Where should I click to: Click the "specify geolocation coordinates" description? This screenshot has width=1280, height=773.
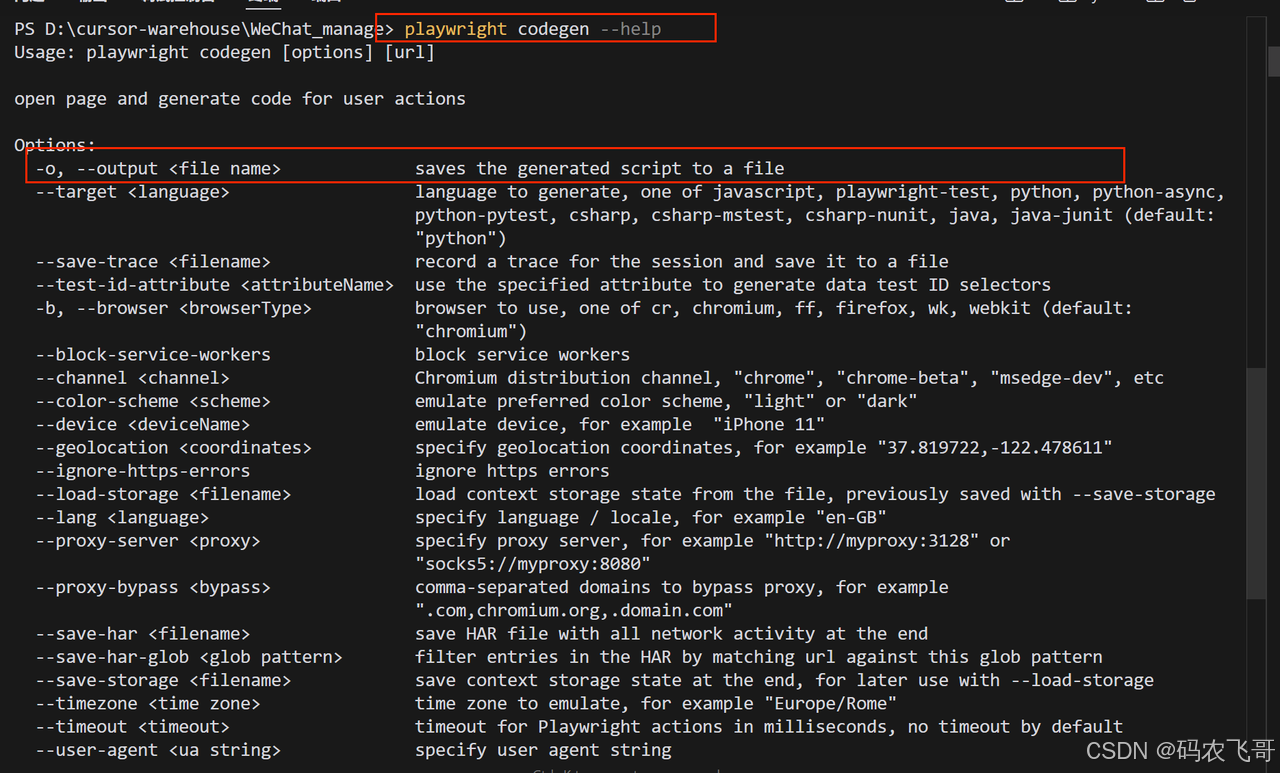[x=764, y=448]
